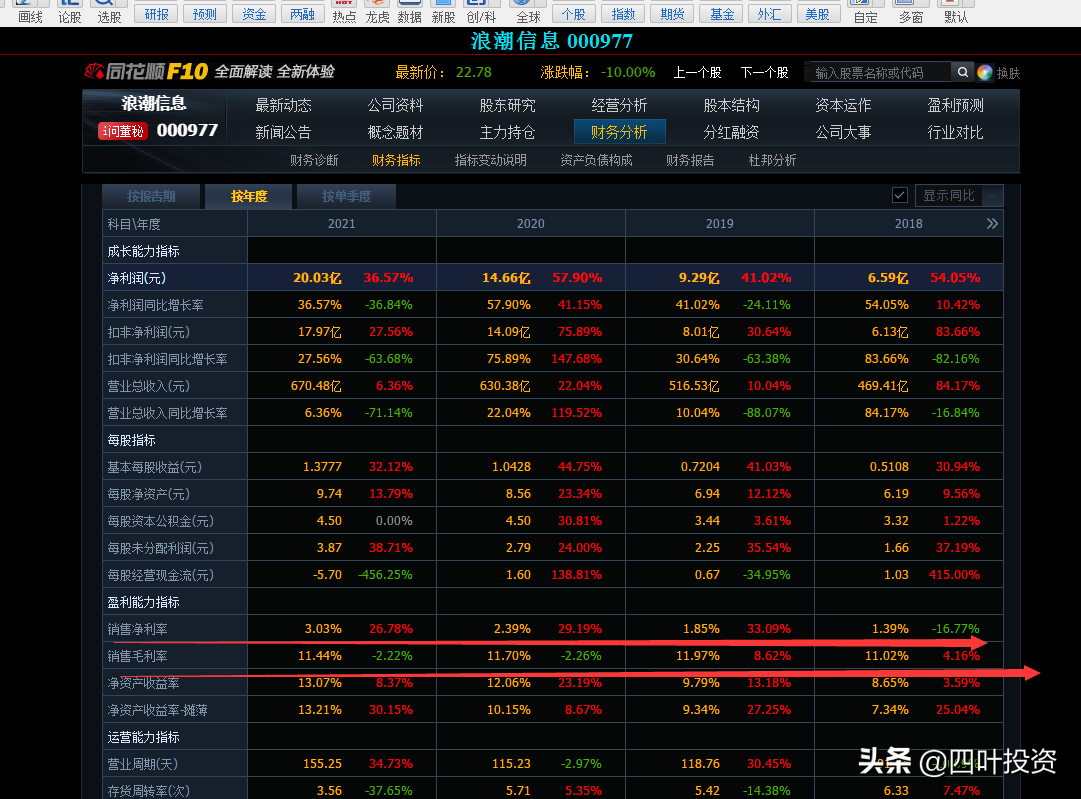Go to 经营分析 section

pyautogui.click(x=619, y=105)
